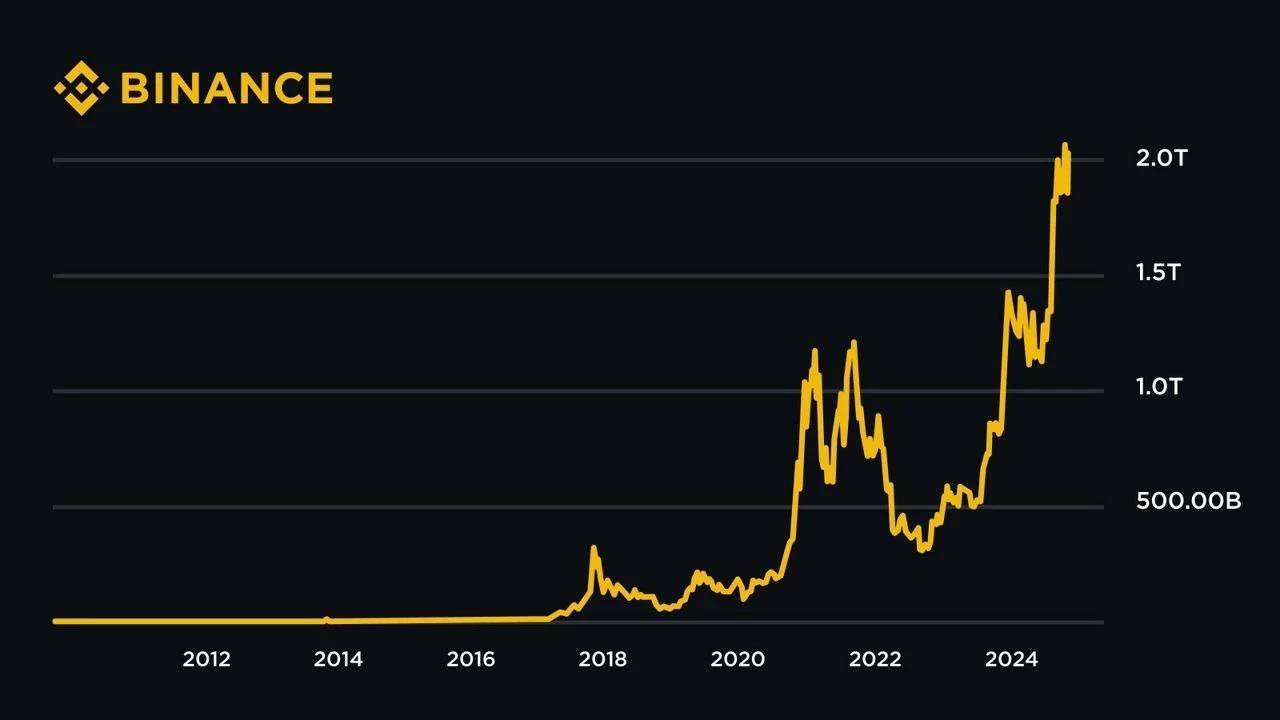Click the 2020 year label

pyautogui.click(x=737, y=659)
